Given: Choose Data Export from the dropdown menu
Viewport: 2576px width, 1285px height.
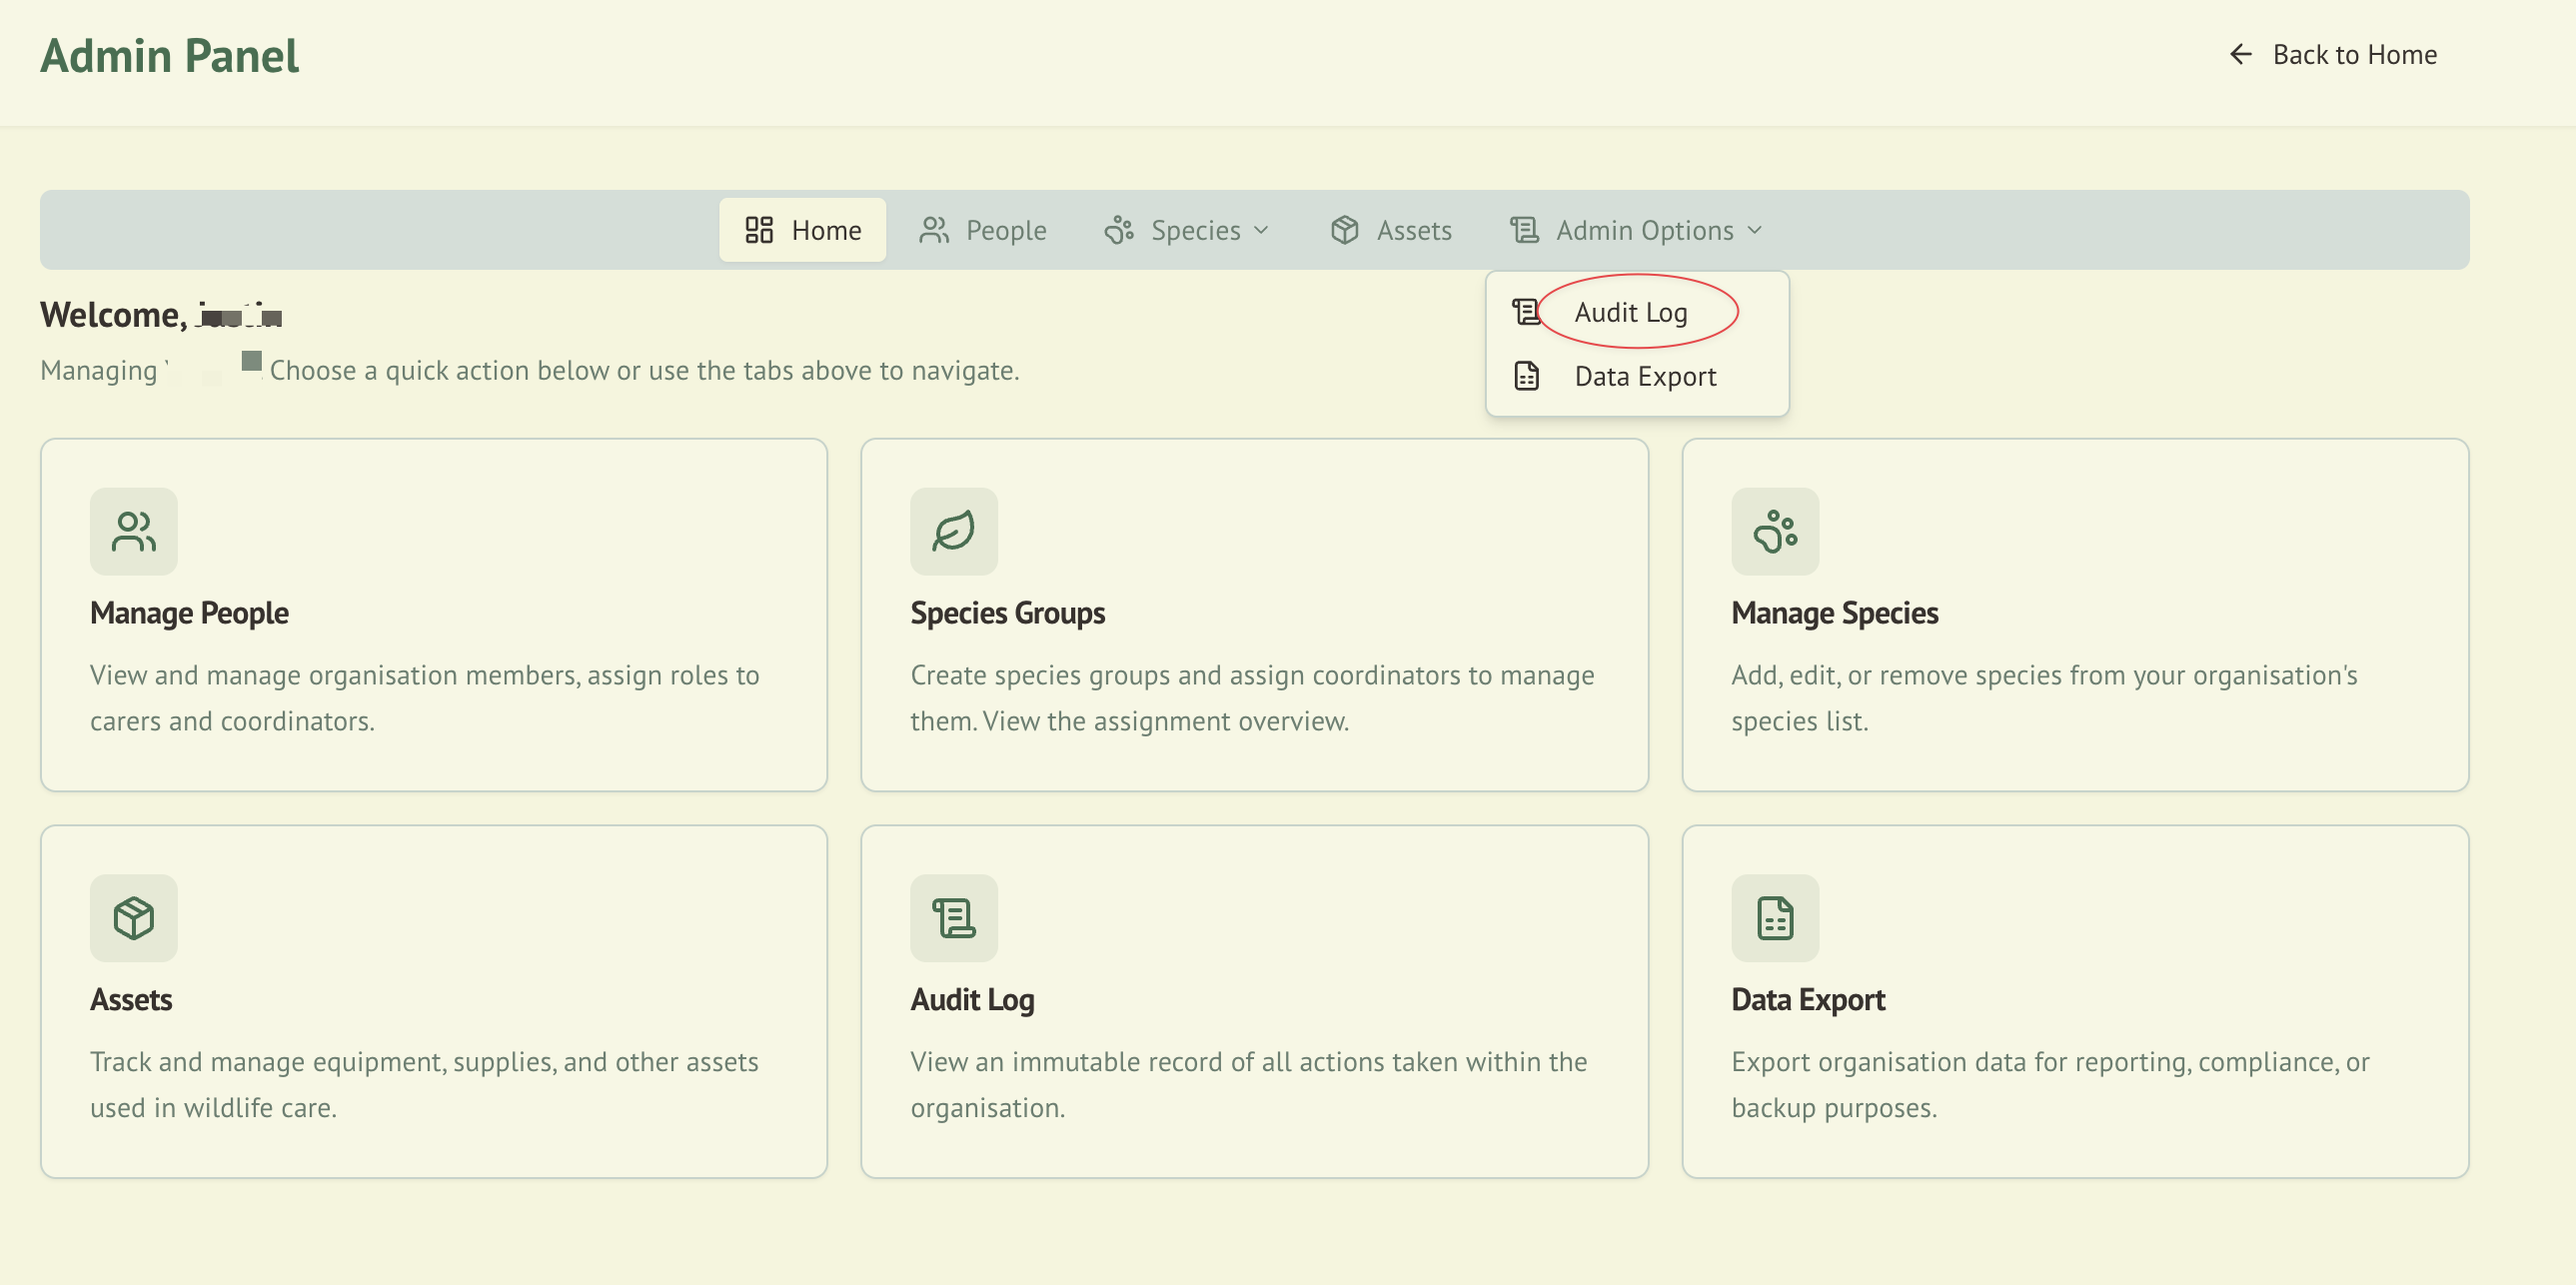Looking at the screenshot, I should (1644, 376).
